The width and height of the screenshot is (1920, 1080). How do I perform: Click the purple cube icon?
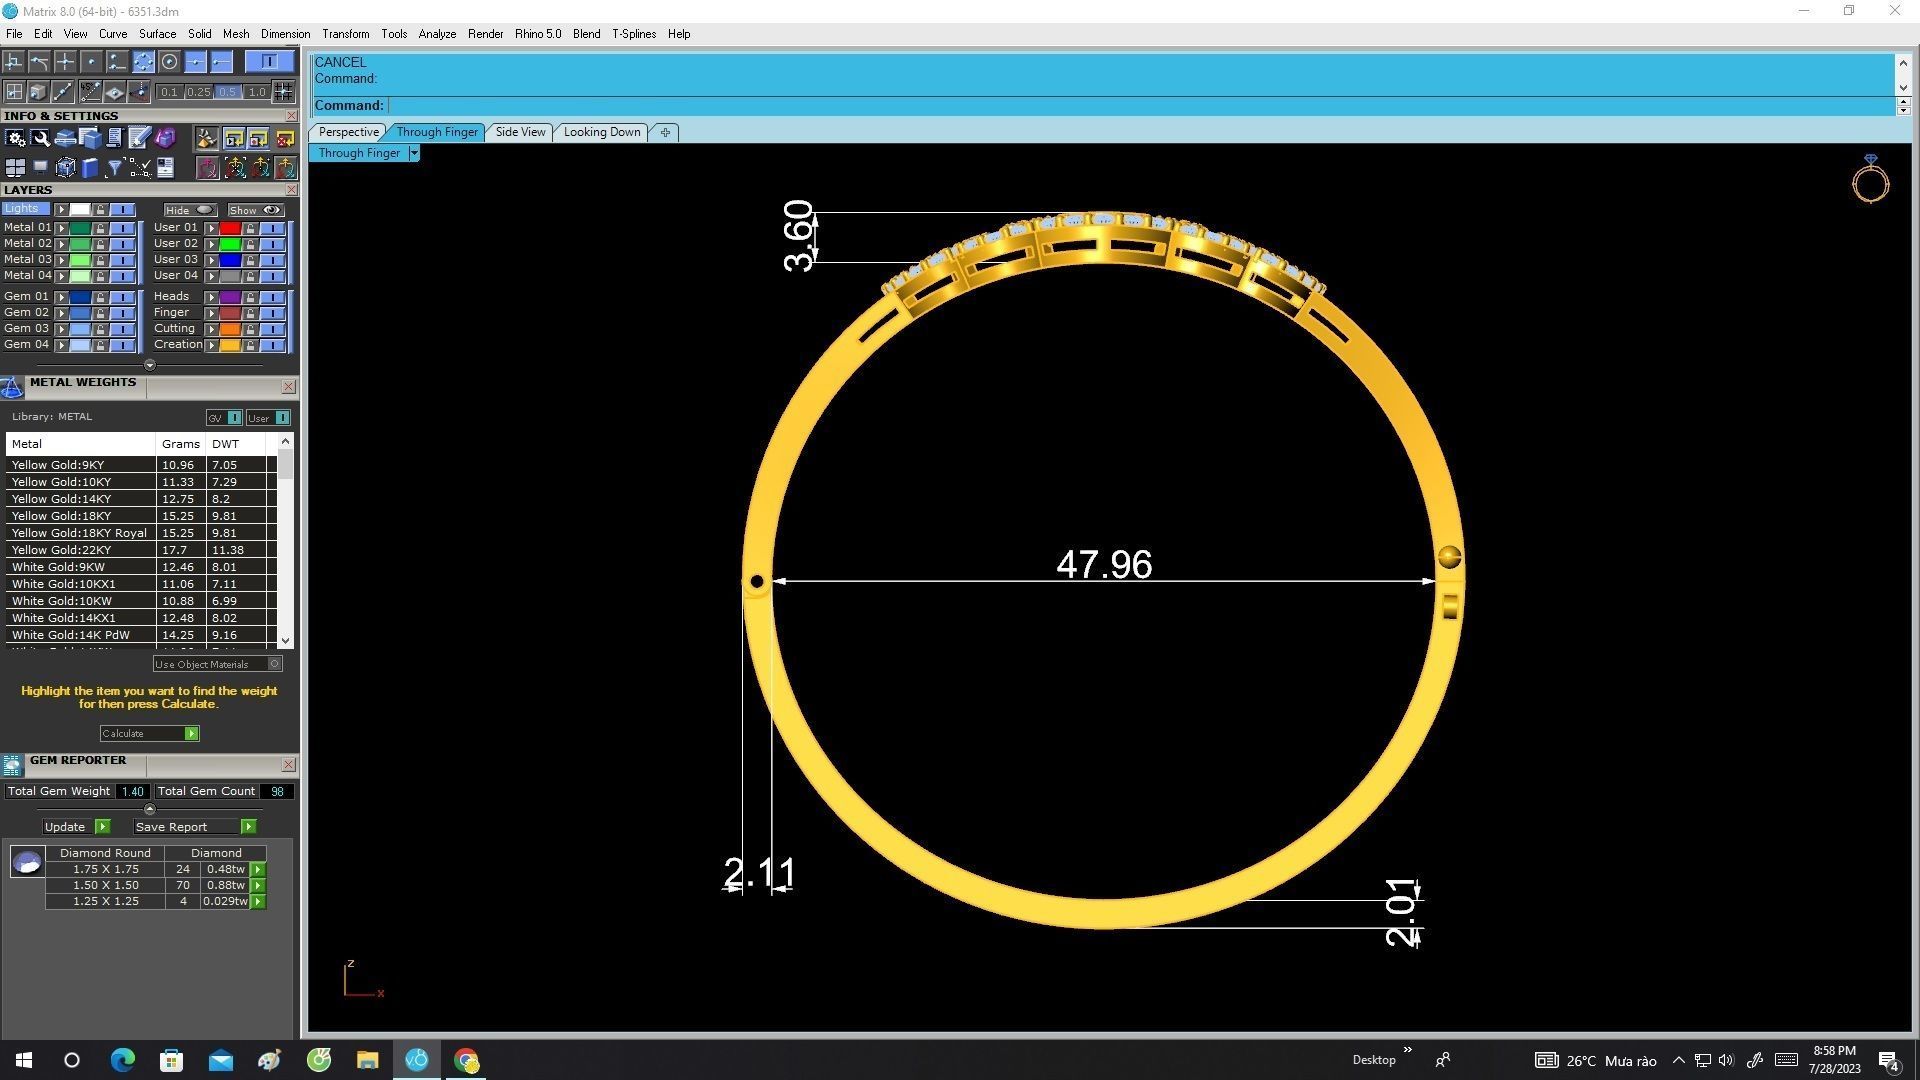(x=165, y=138)
